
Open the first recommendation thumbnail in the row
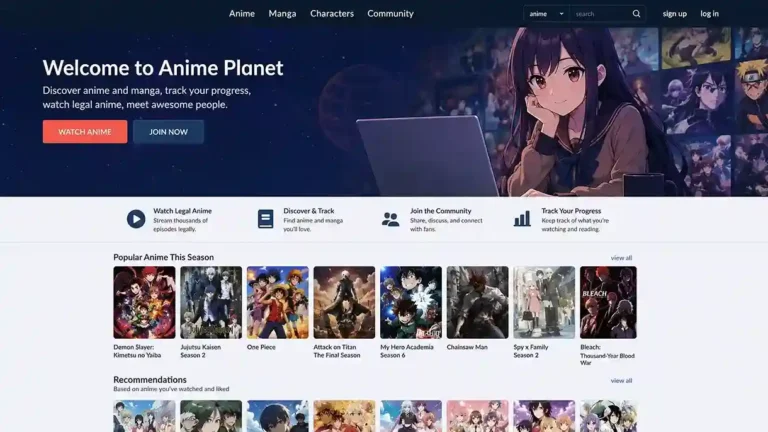pyautogui.click(x=144, y=416)
